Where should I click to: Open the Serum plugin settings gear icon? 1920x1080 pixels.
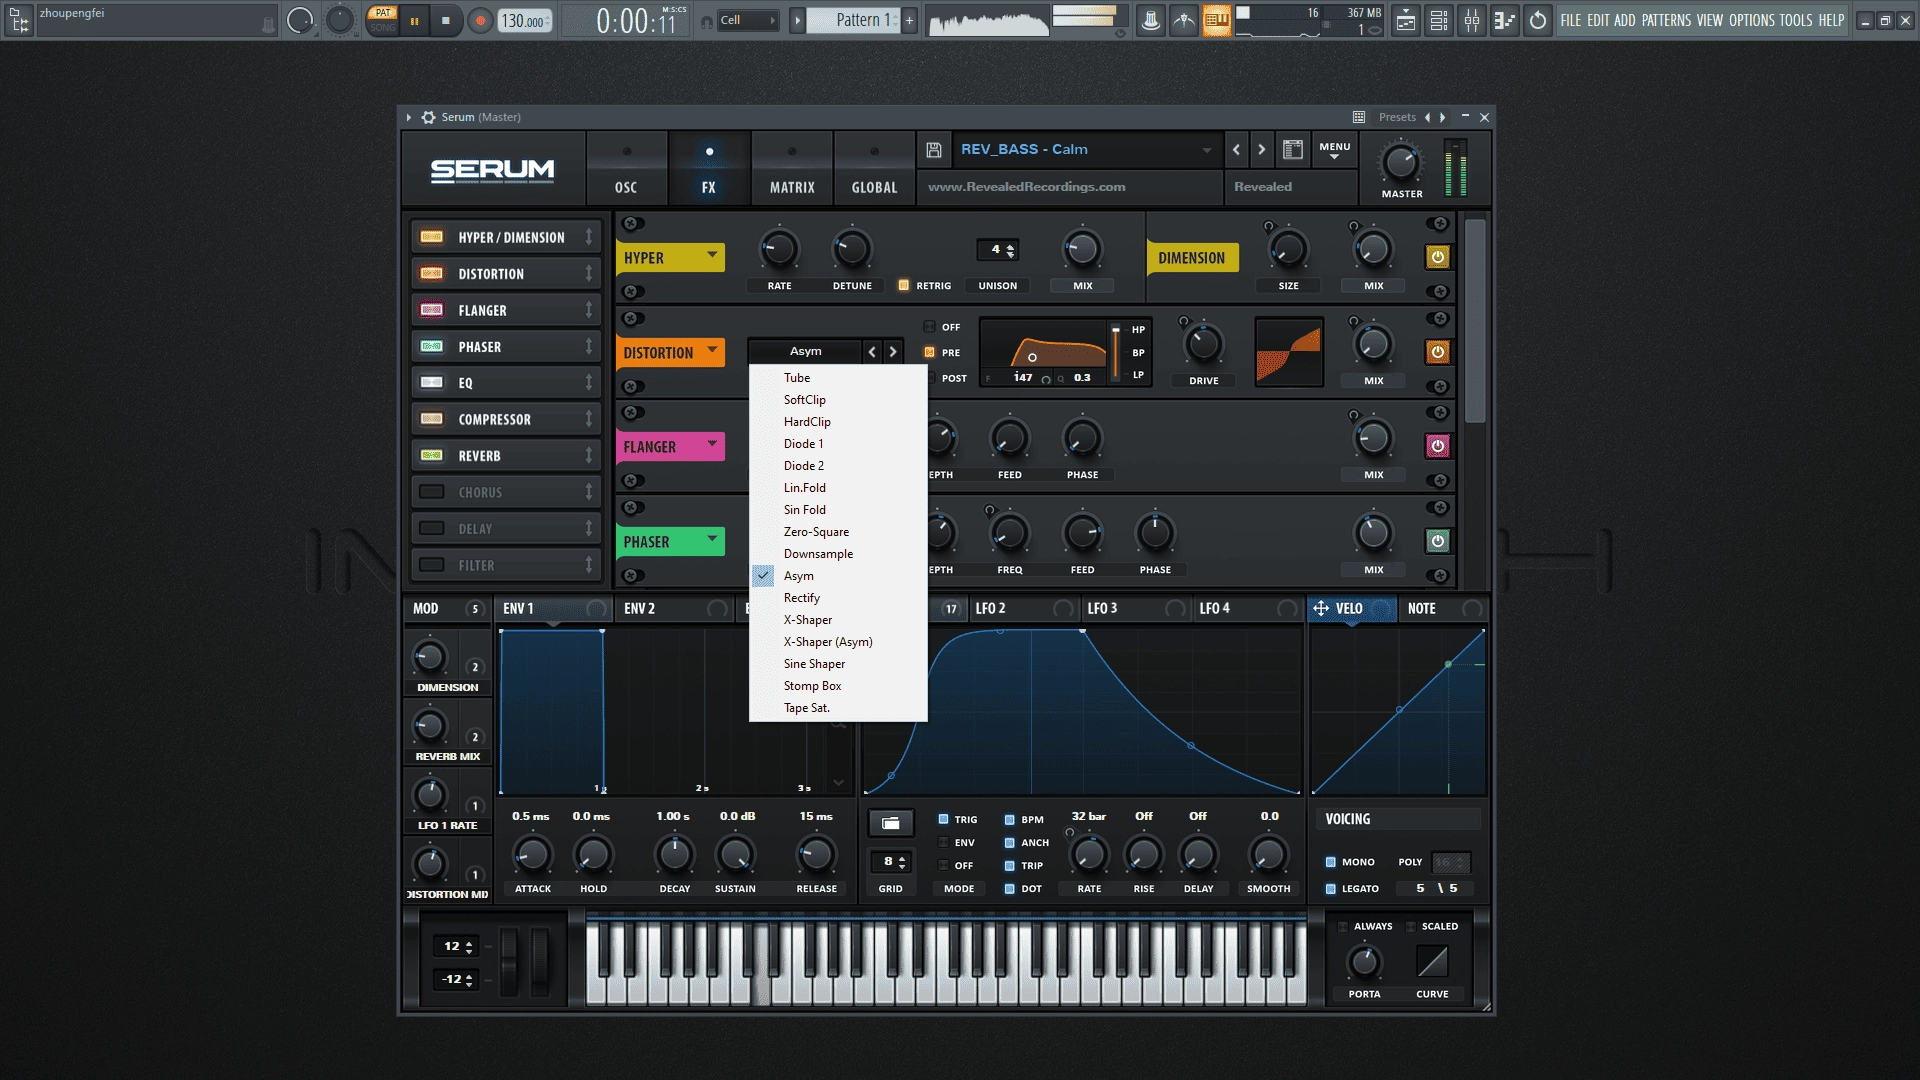click(428, 117)
